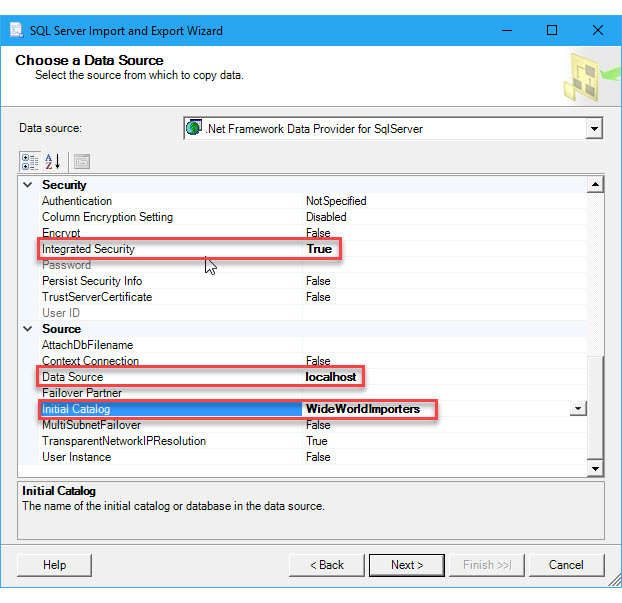Click the data provider globe icon
This screenshot has height=603, width=622.
[x=195, y=128]
